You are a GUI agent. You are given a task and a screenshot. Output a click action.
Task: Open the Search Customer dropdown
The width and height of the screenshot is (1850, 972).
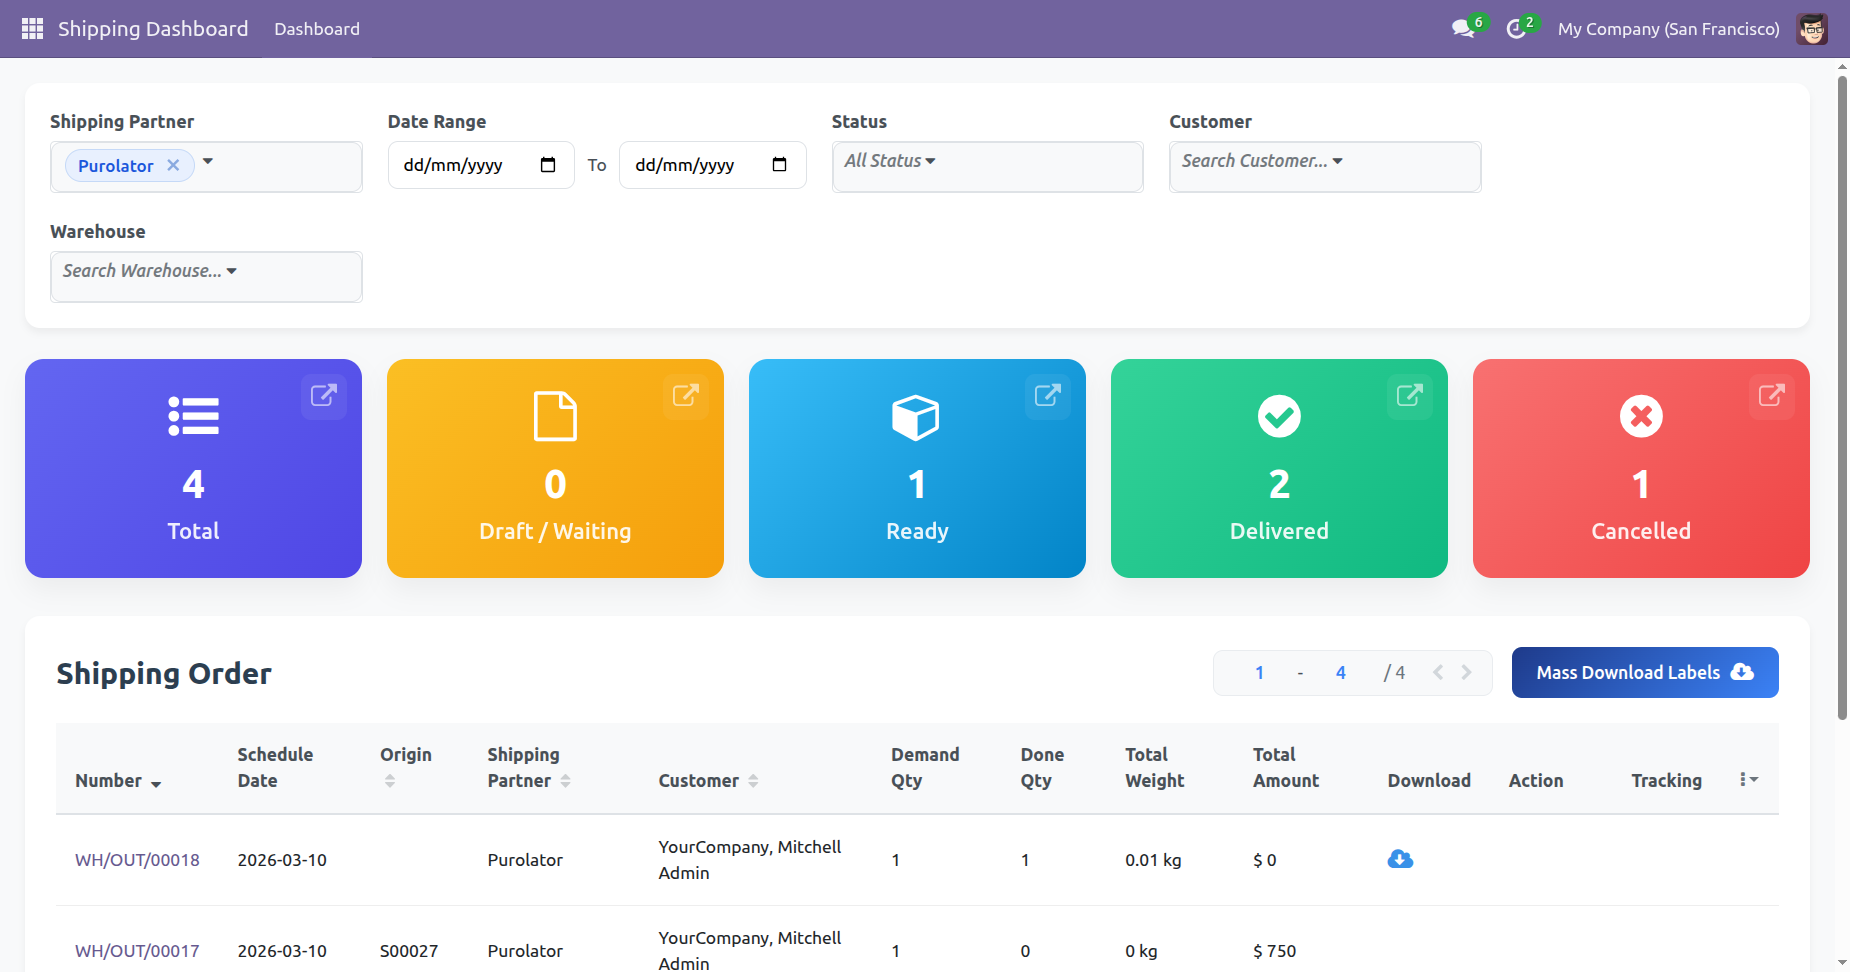click(1262, 161)
